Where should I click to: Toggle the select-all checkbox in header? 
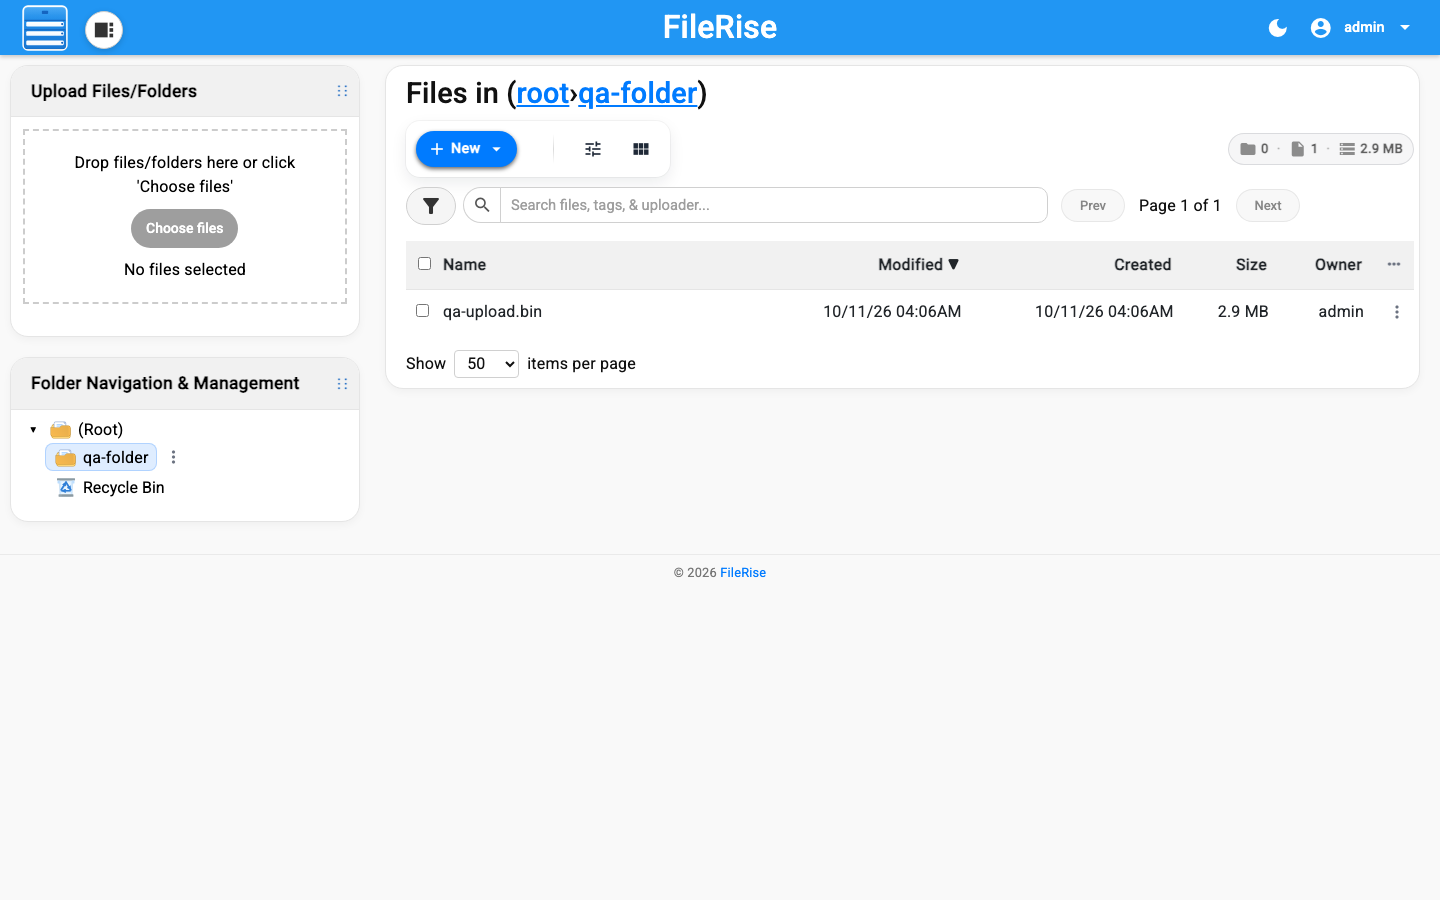click(x=424, y=264)
